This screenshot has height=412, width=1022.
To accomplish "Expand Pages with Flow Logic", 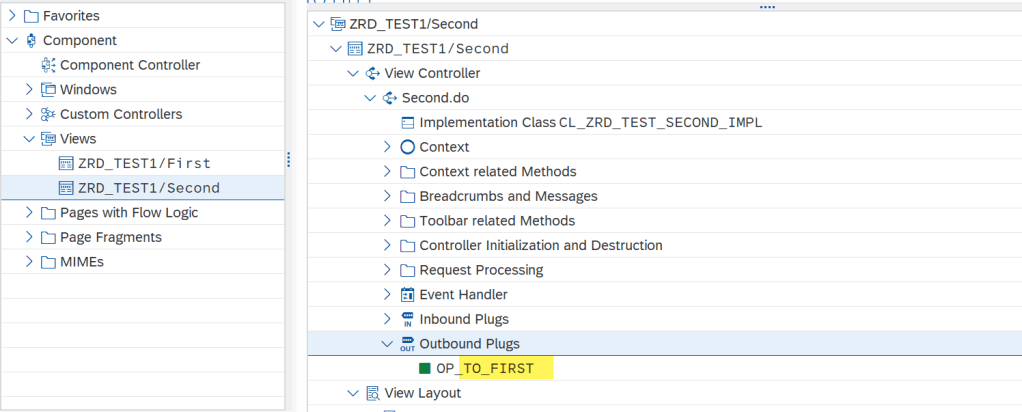I will (x=29, y=213).
